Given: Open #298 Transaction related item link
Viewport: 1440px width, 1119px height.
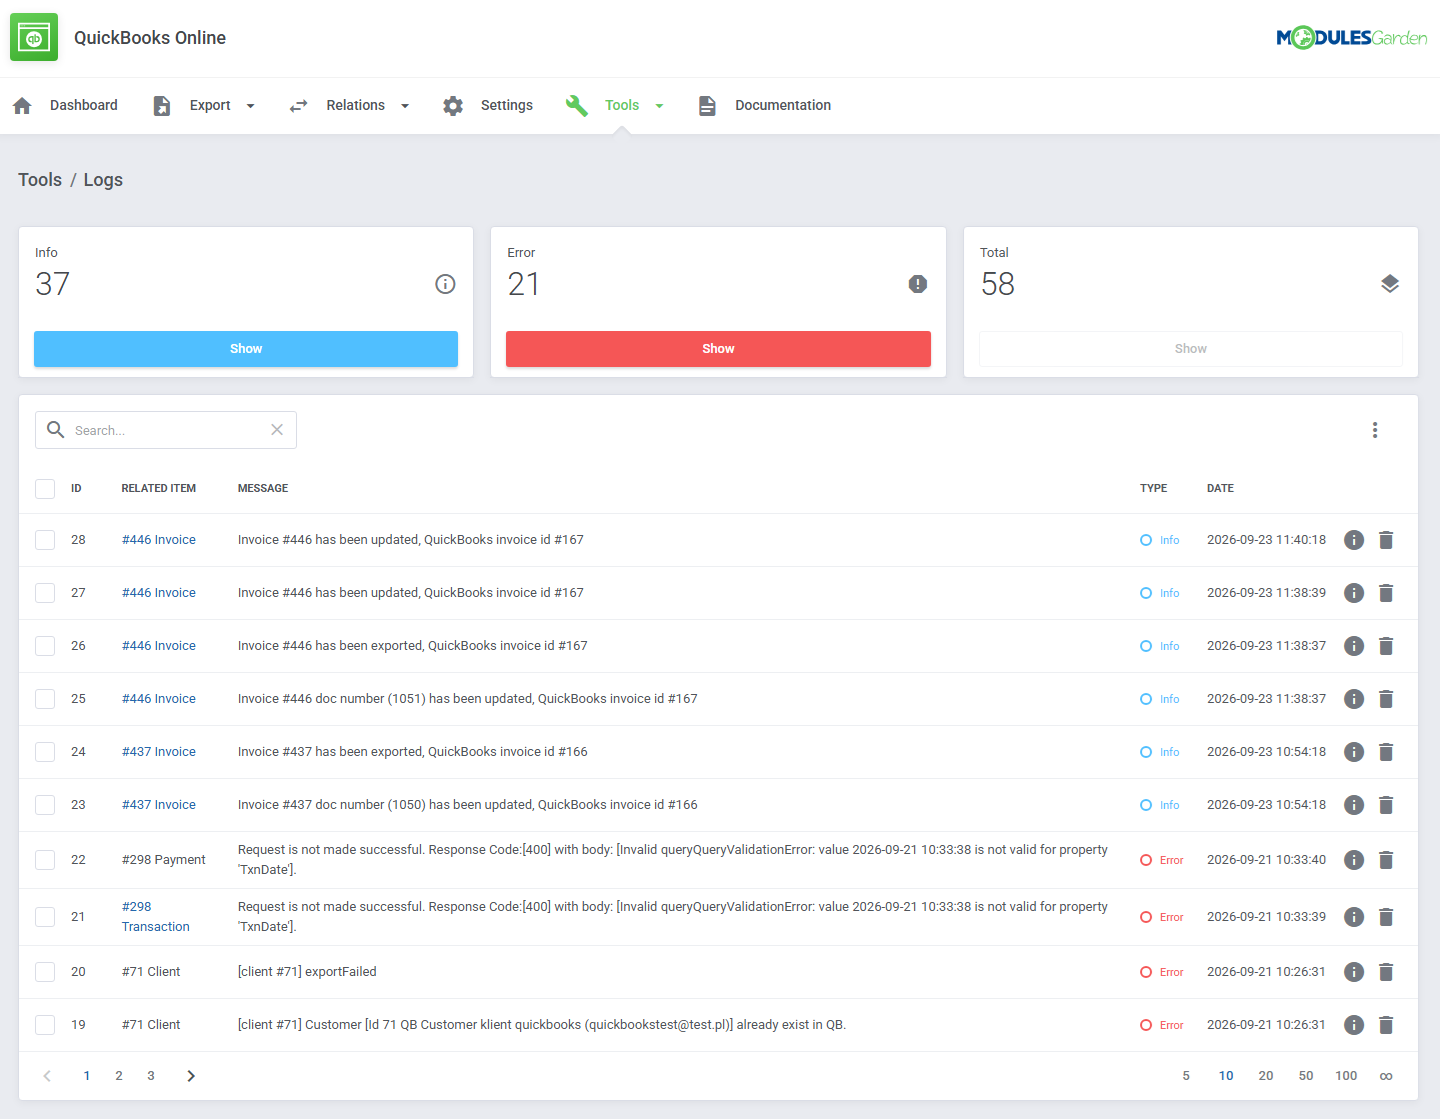Looking at the screenshot, I should [156, 917].
